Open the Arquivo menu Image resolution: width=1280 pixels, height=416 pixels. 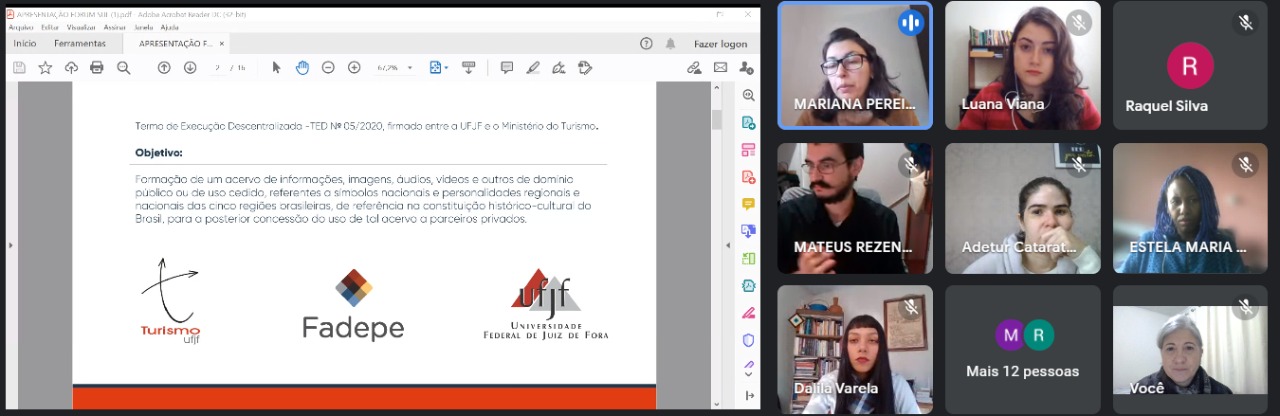[21, 27]
